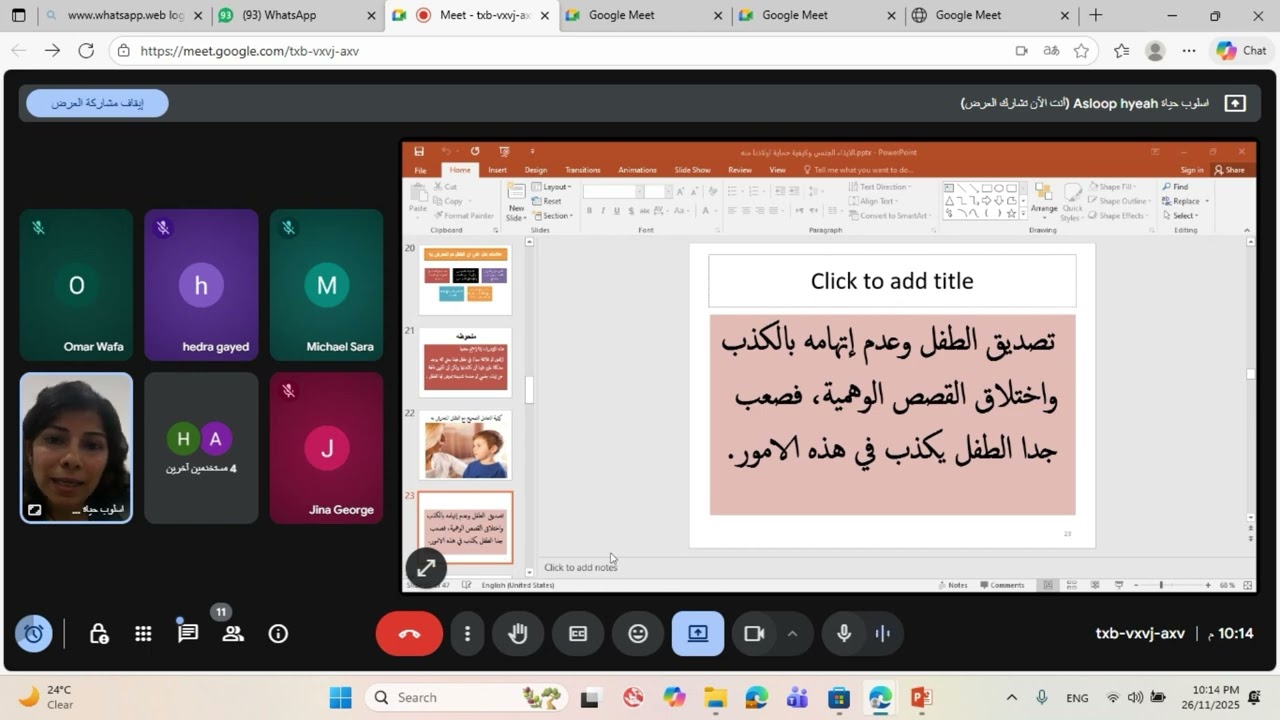
Task: Toggle the microphone in Meet
Action: 844,634
